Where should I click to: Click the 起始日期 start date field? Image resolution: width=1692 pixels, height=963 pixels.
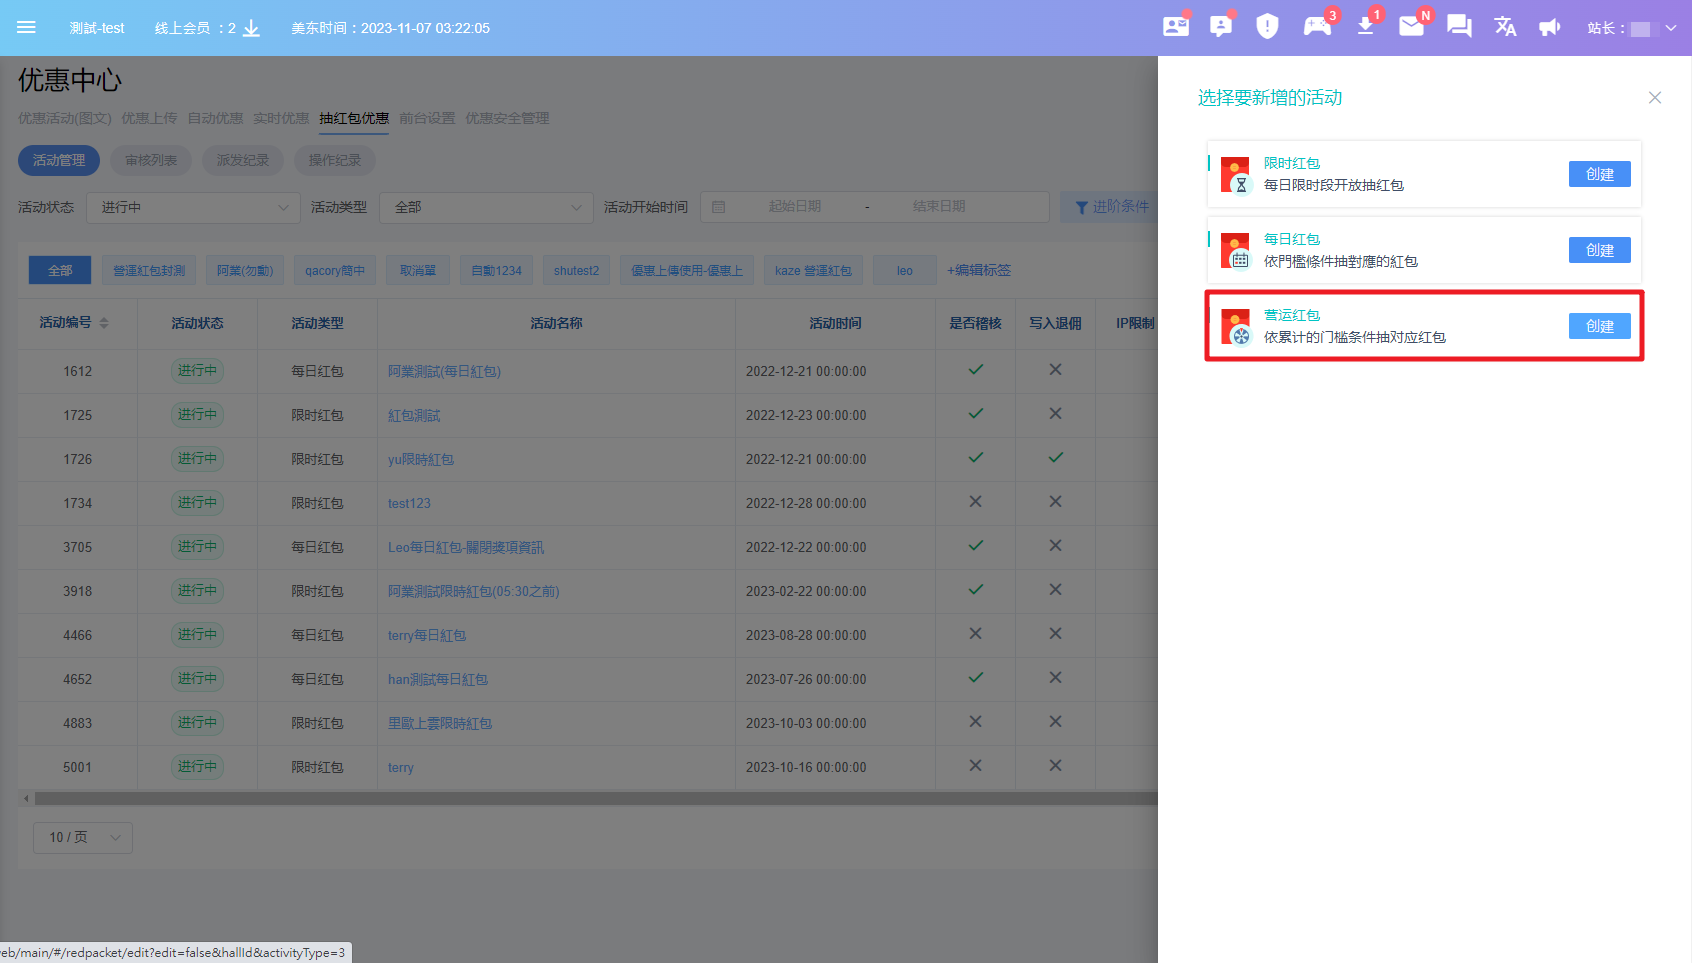[794, 207]
